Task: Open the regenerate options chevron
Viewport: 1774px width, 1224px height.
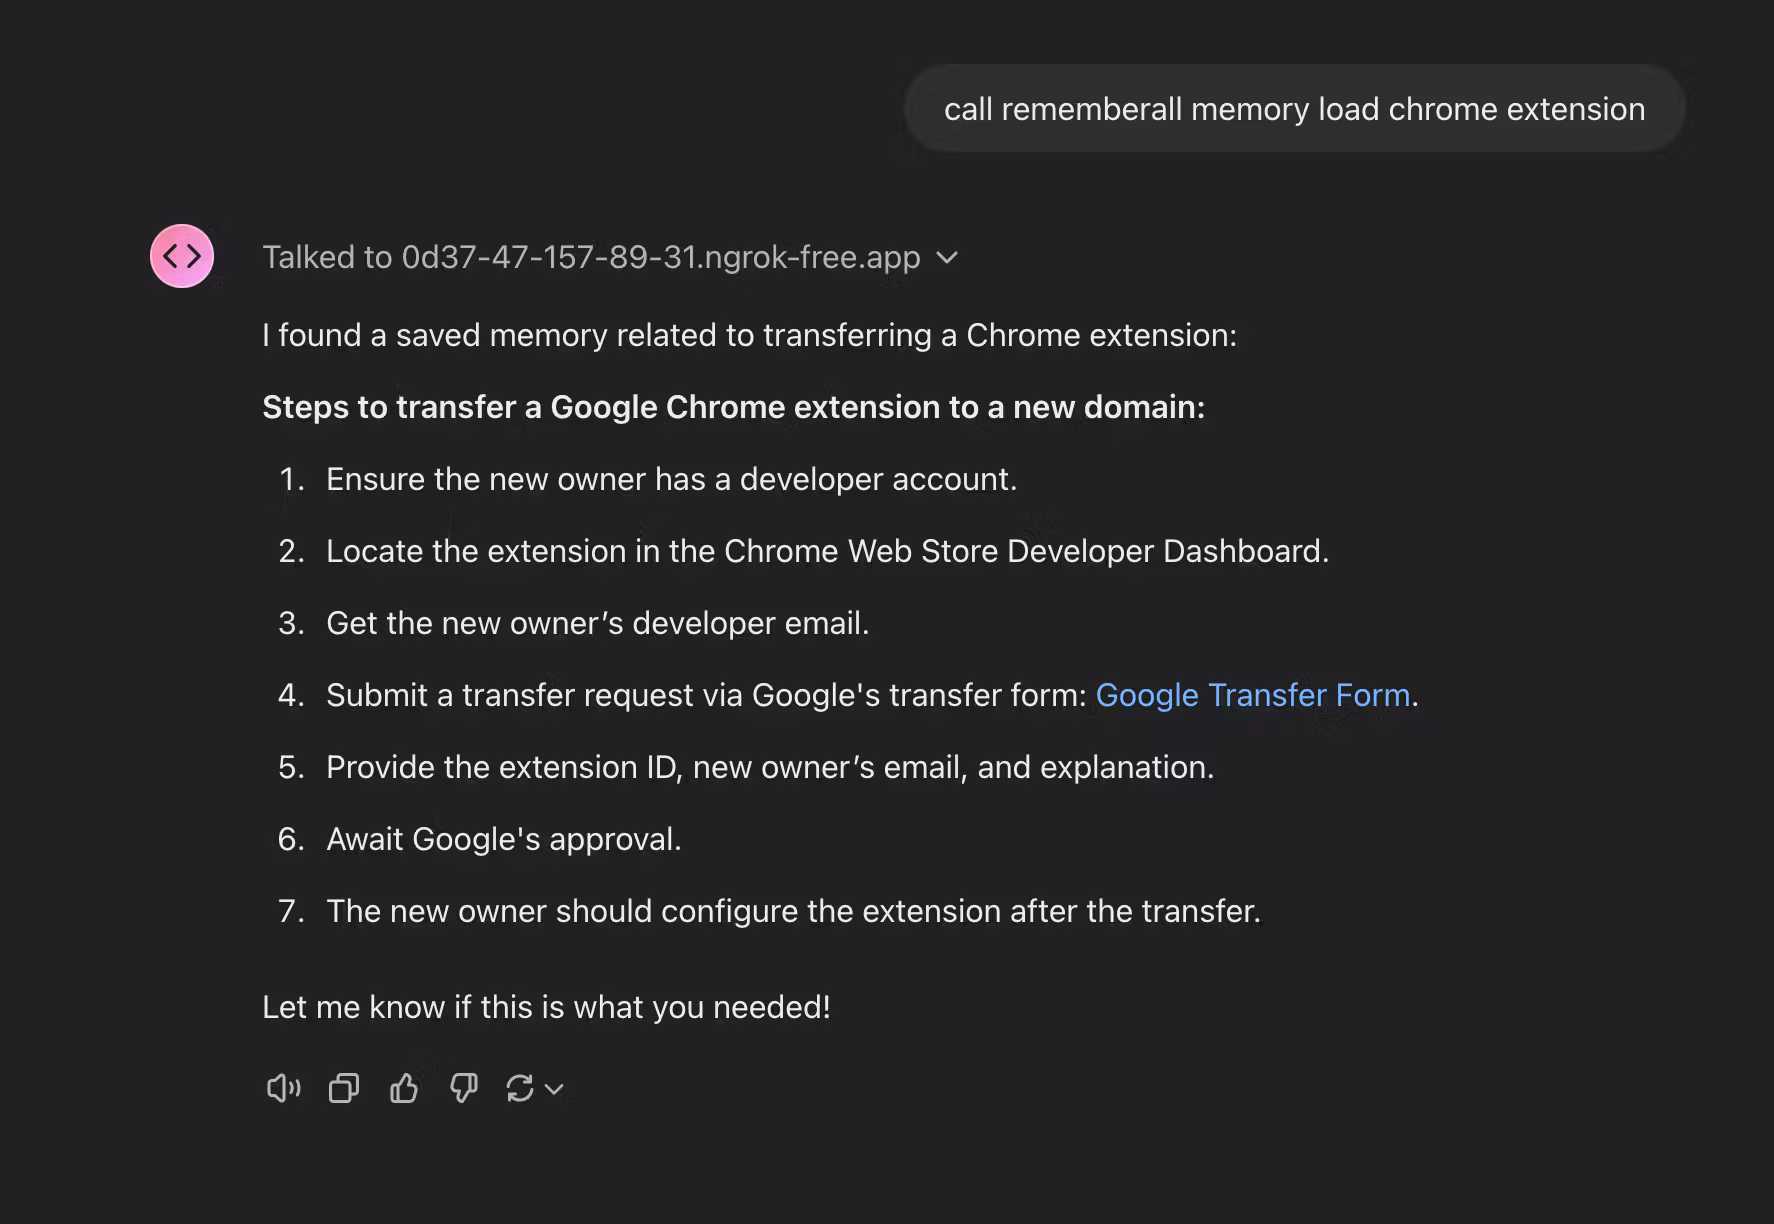Action: pyautogui.click(x=554, y=1089)
